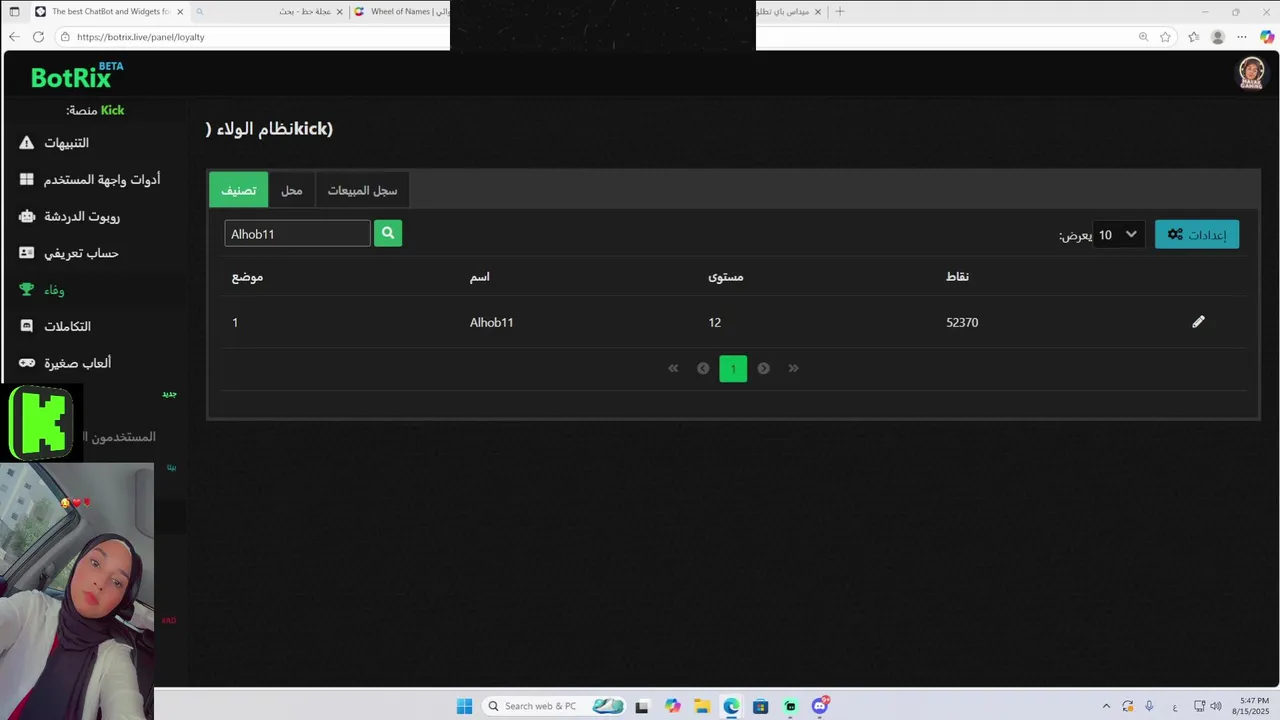The height and width of the screenshot is (720, 1280).
Task: Click the Kick logo overlay image
Action: [x=41, y=422]
